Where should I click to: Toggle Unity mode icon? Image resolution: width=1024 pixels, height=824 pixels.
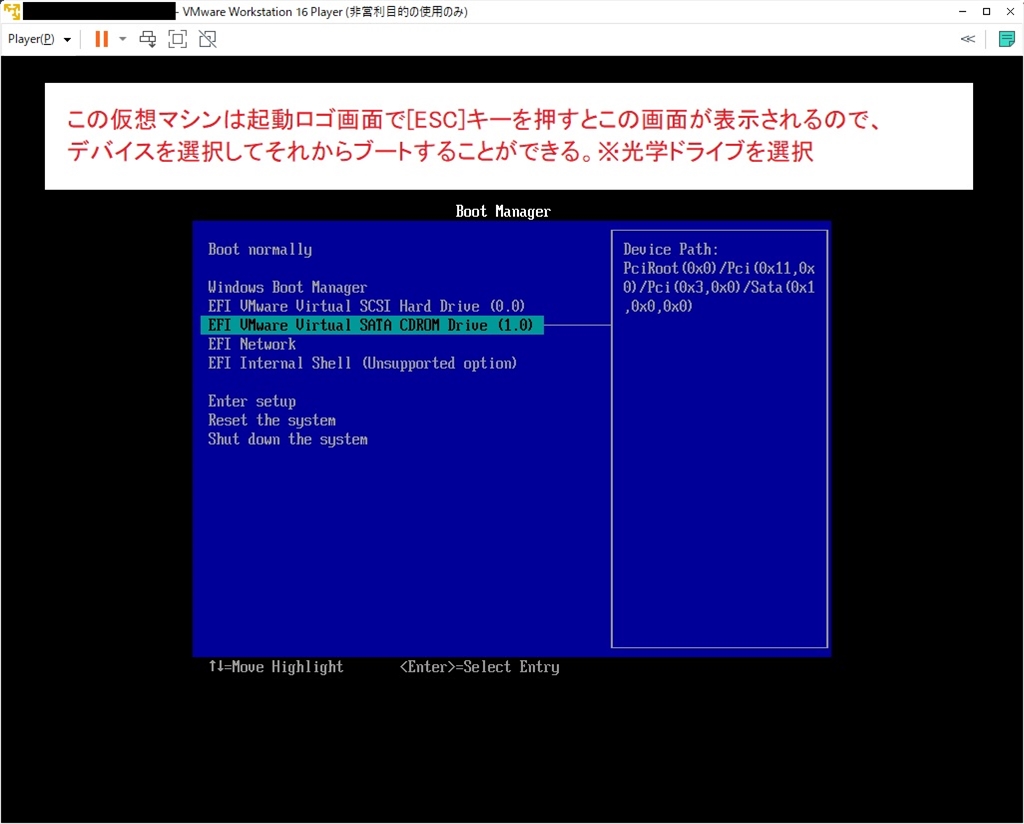point(208,39)
